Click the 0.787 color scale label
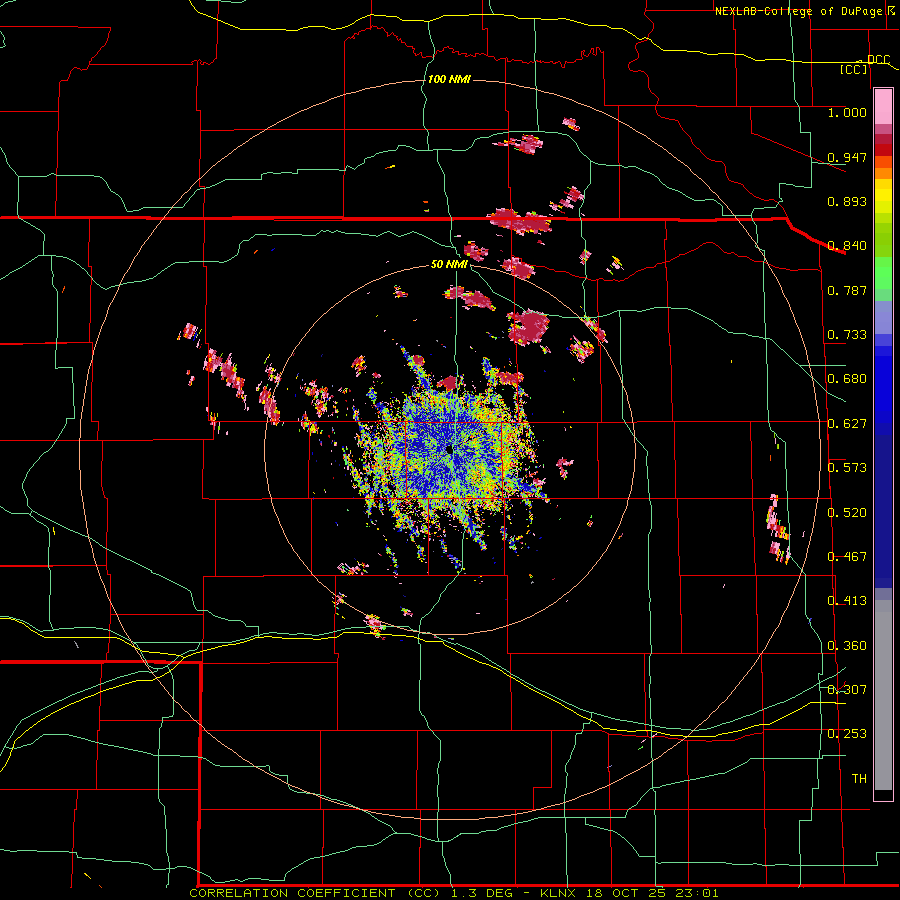 847,290
